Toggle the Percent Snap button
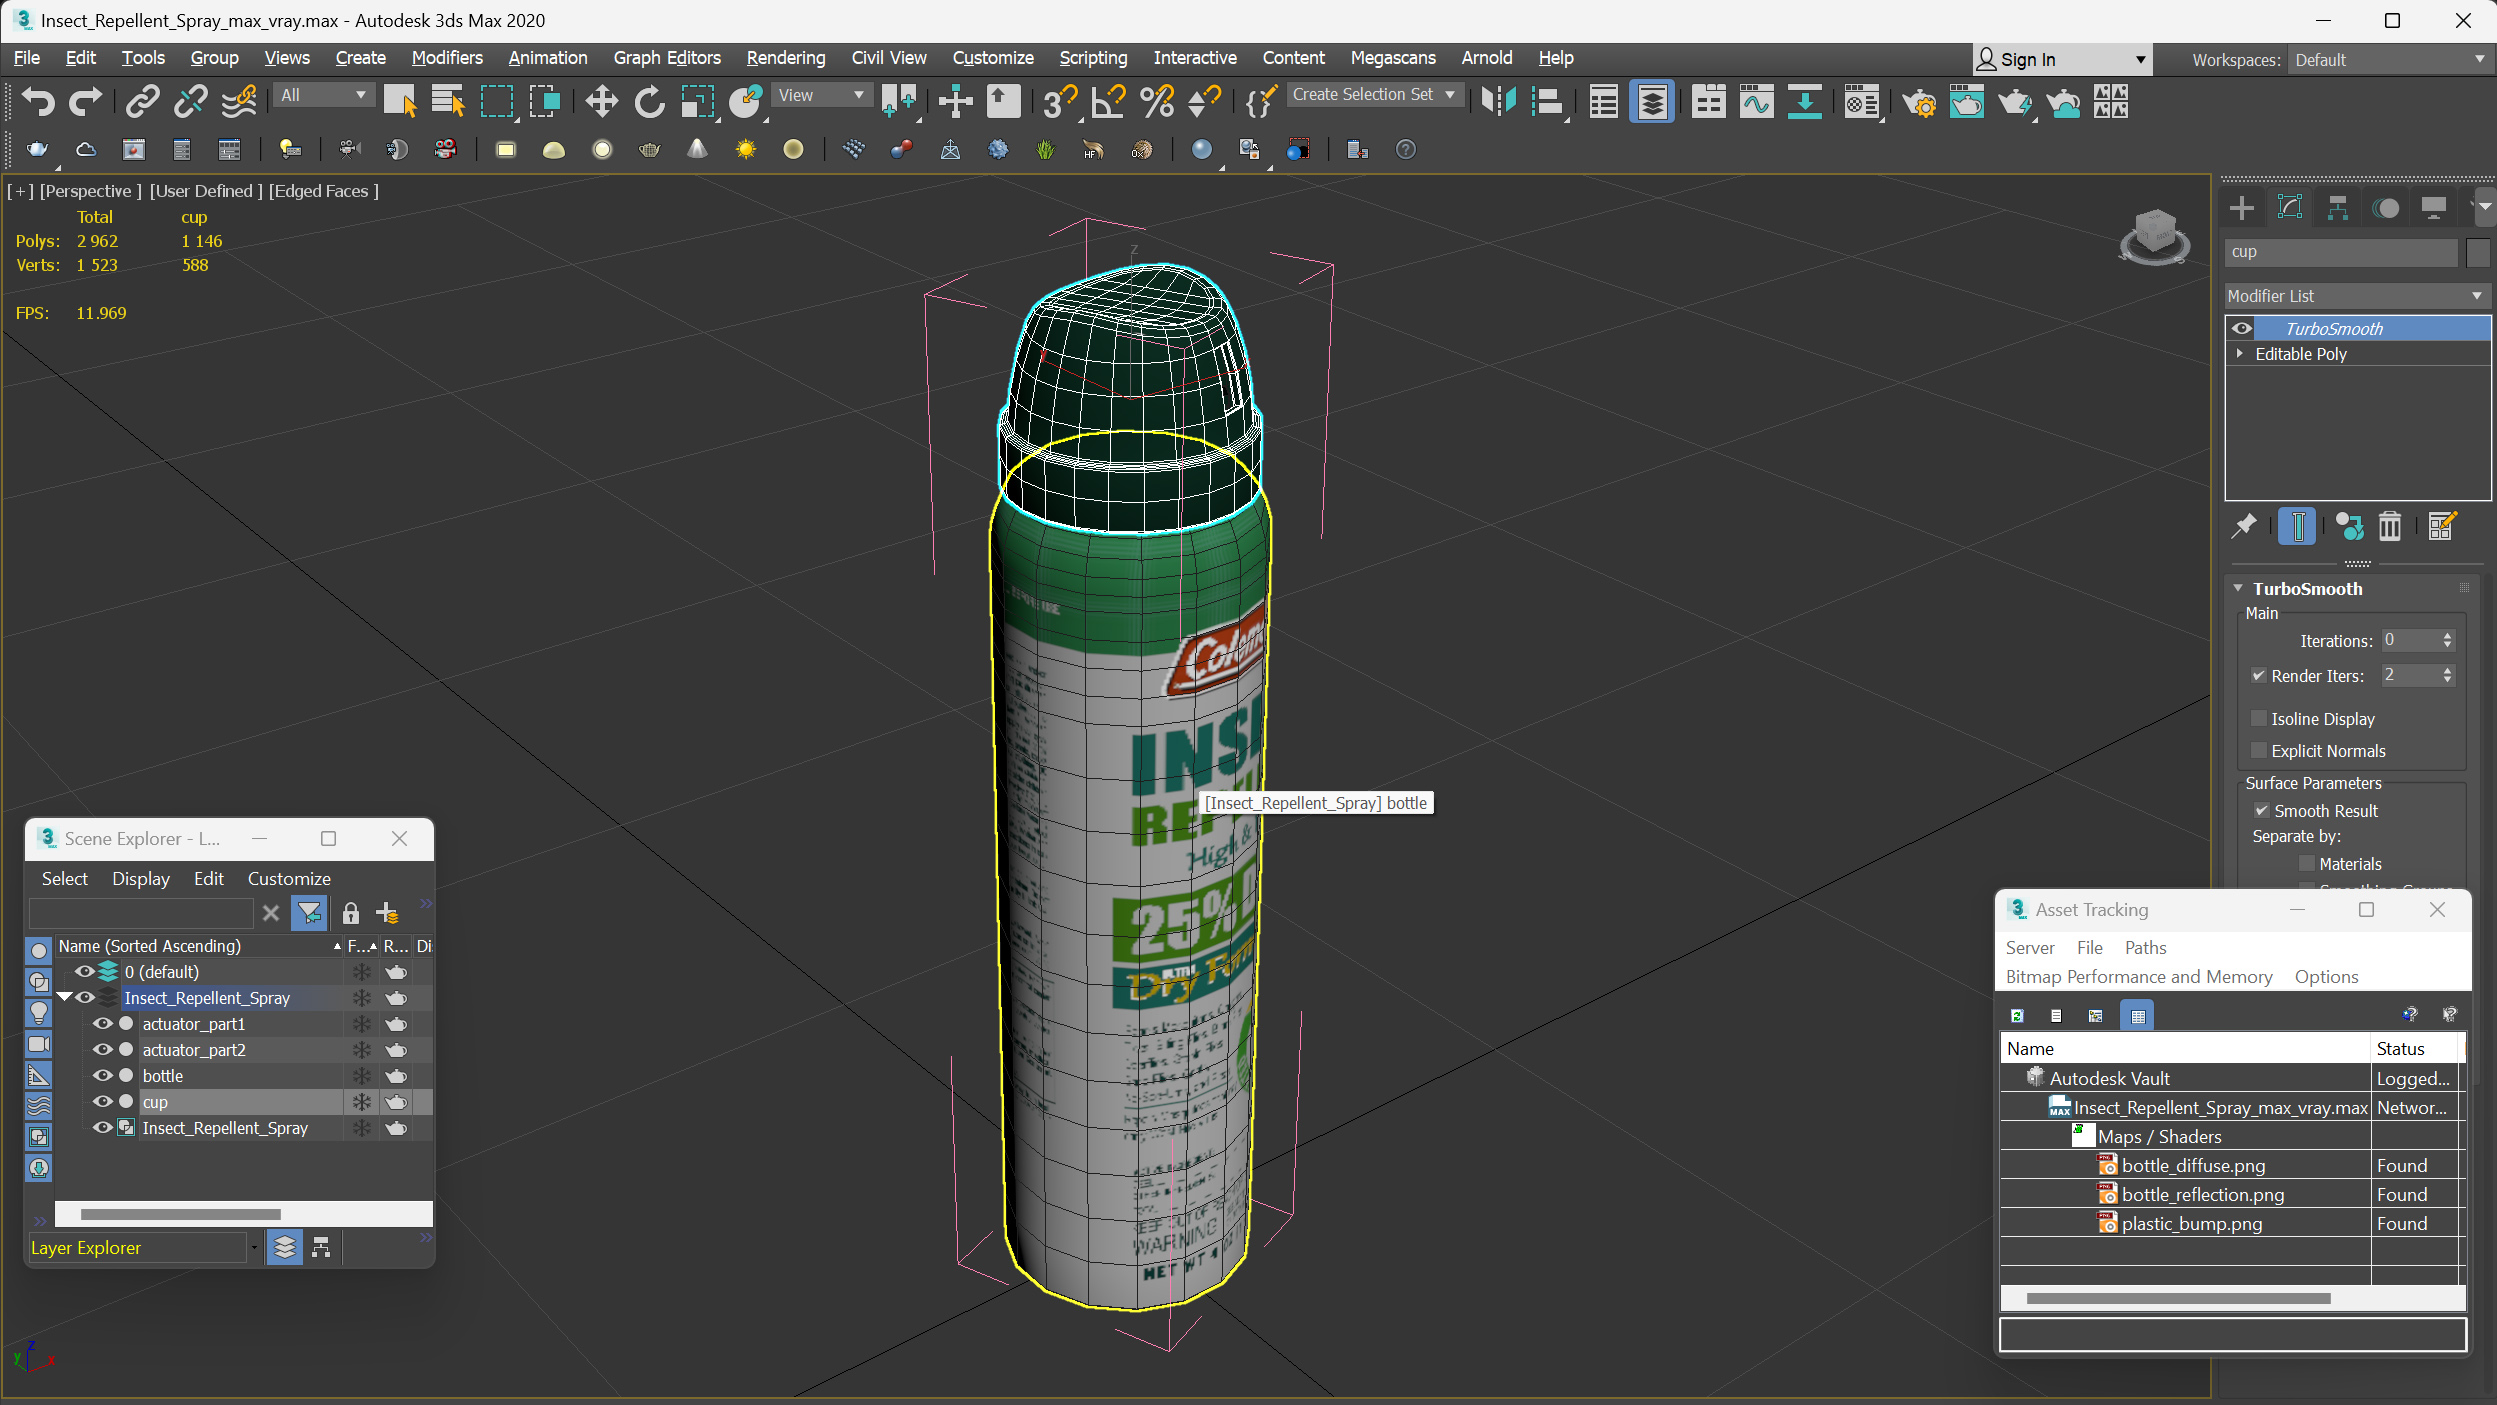The image size is (2497, 1405). (1157, 101)
